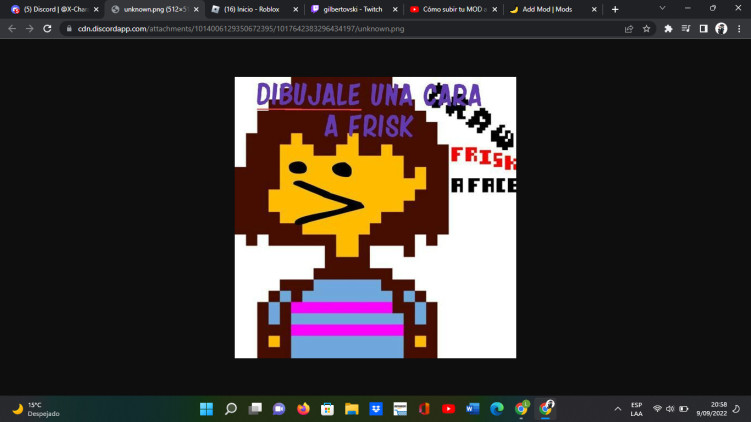
Task: Open Microsoft Store from taskbar
Action: 327,409
